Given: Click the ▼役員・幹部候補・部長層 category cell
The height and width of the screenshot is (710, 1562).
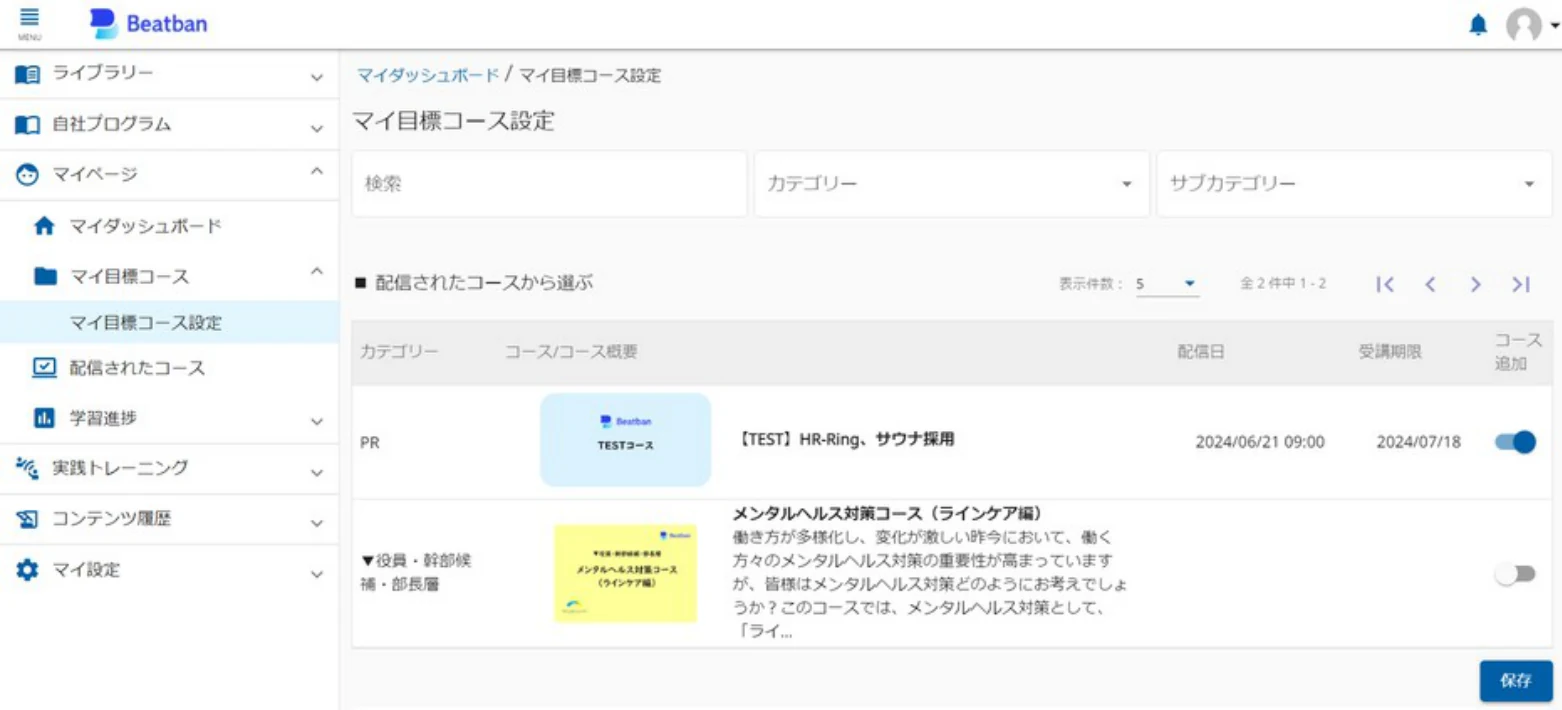Looking at the screenshot, I should [x=416, y=572].
